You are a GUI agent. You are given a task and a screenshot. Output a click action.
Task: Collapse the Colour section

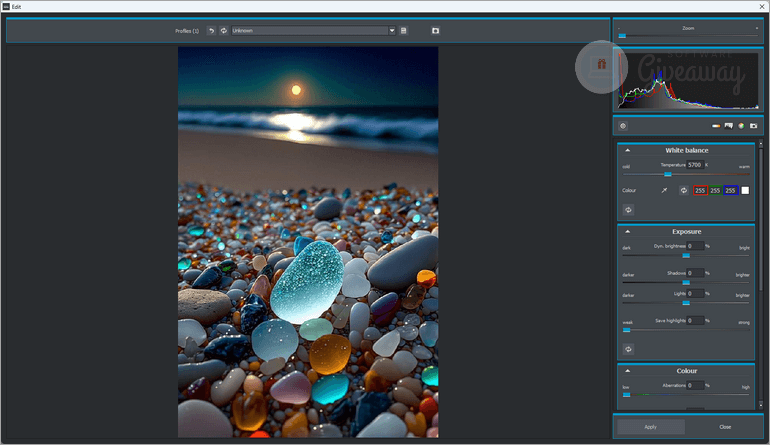(627, 371)
